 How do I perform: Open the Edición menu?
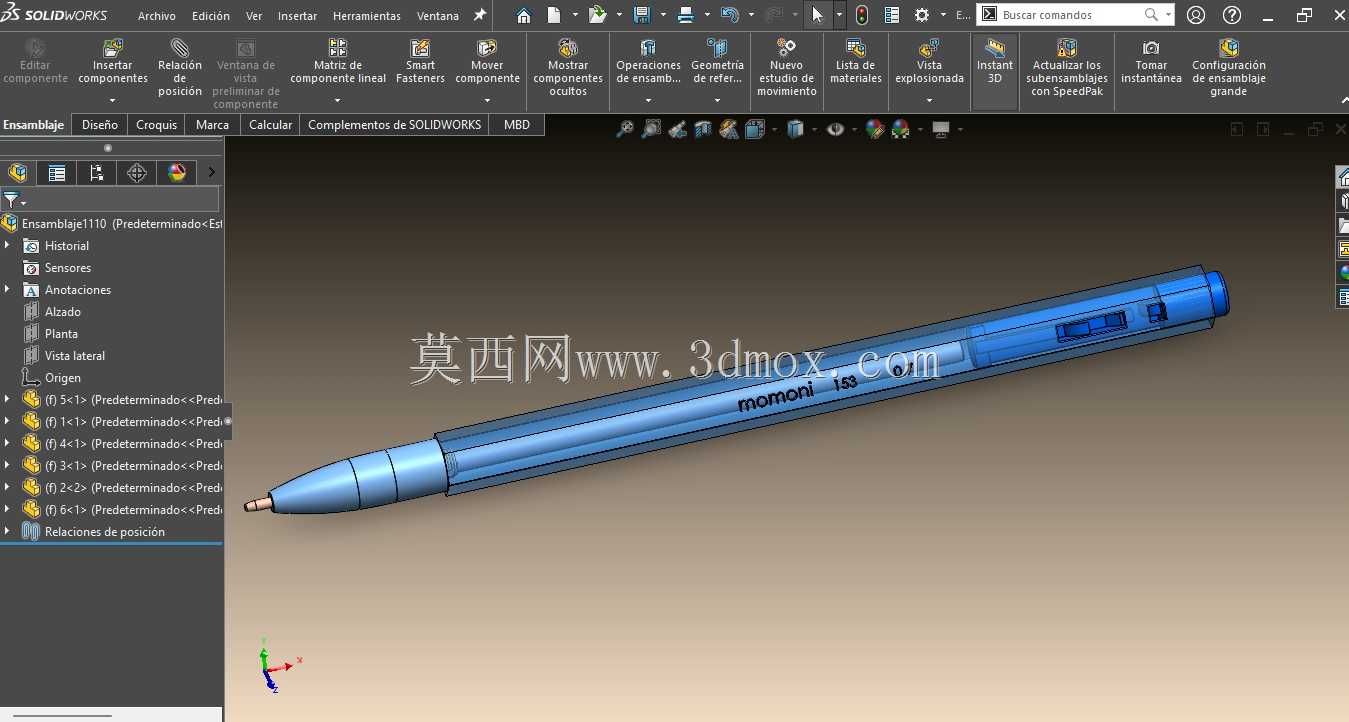click(x=211, y=16)
